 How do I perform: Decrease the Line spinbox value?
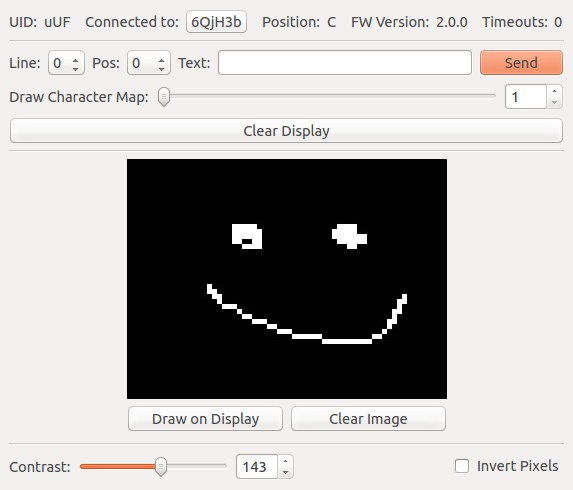(76, 68)
